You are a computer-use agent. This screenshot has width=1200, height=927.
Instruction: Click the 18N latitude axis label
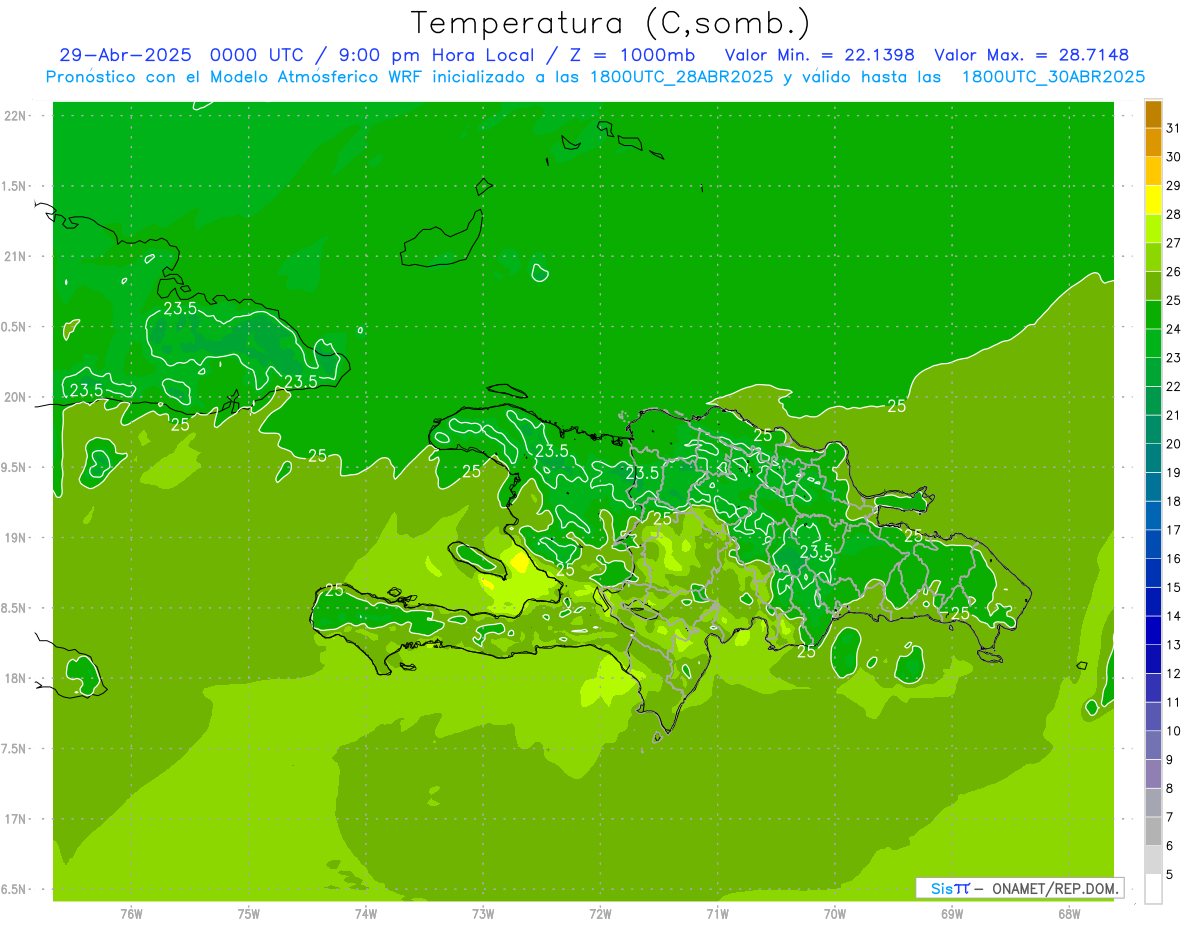point(16,679)
